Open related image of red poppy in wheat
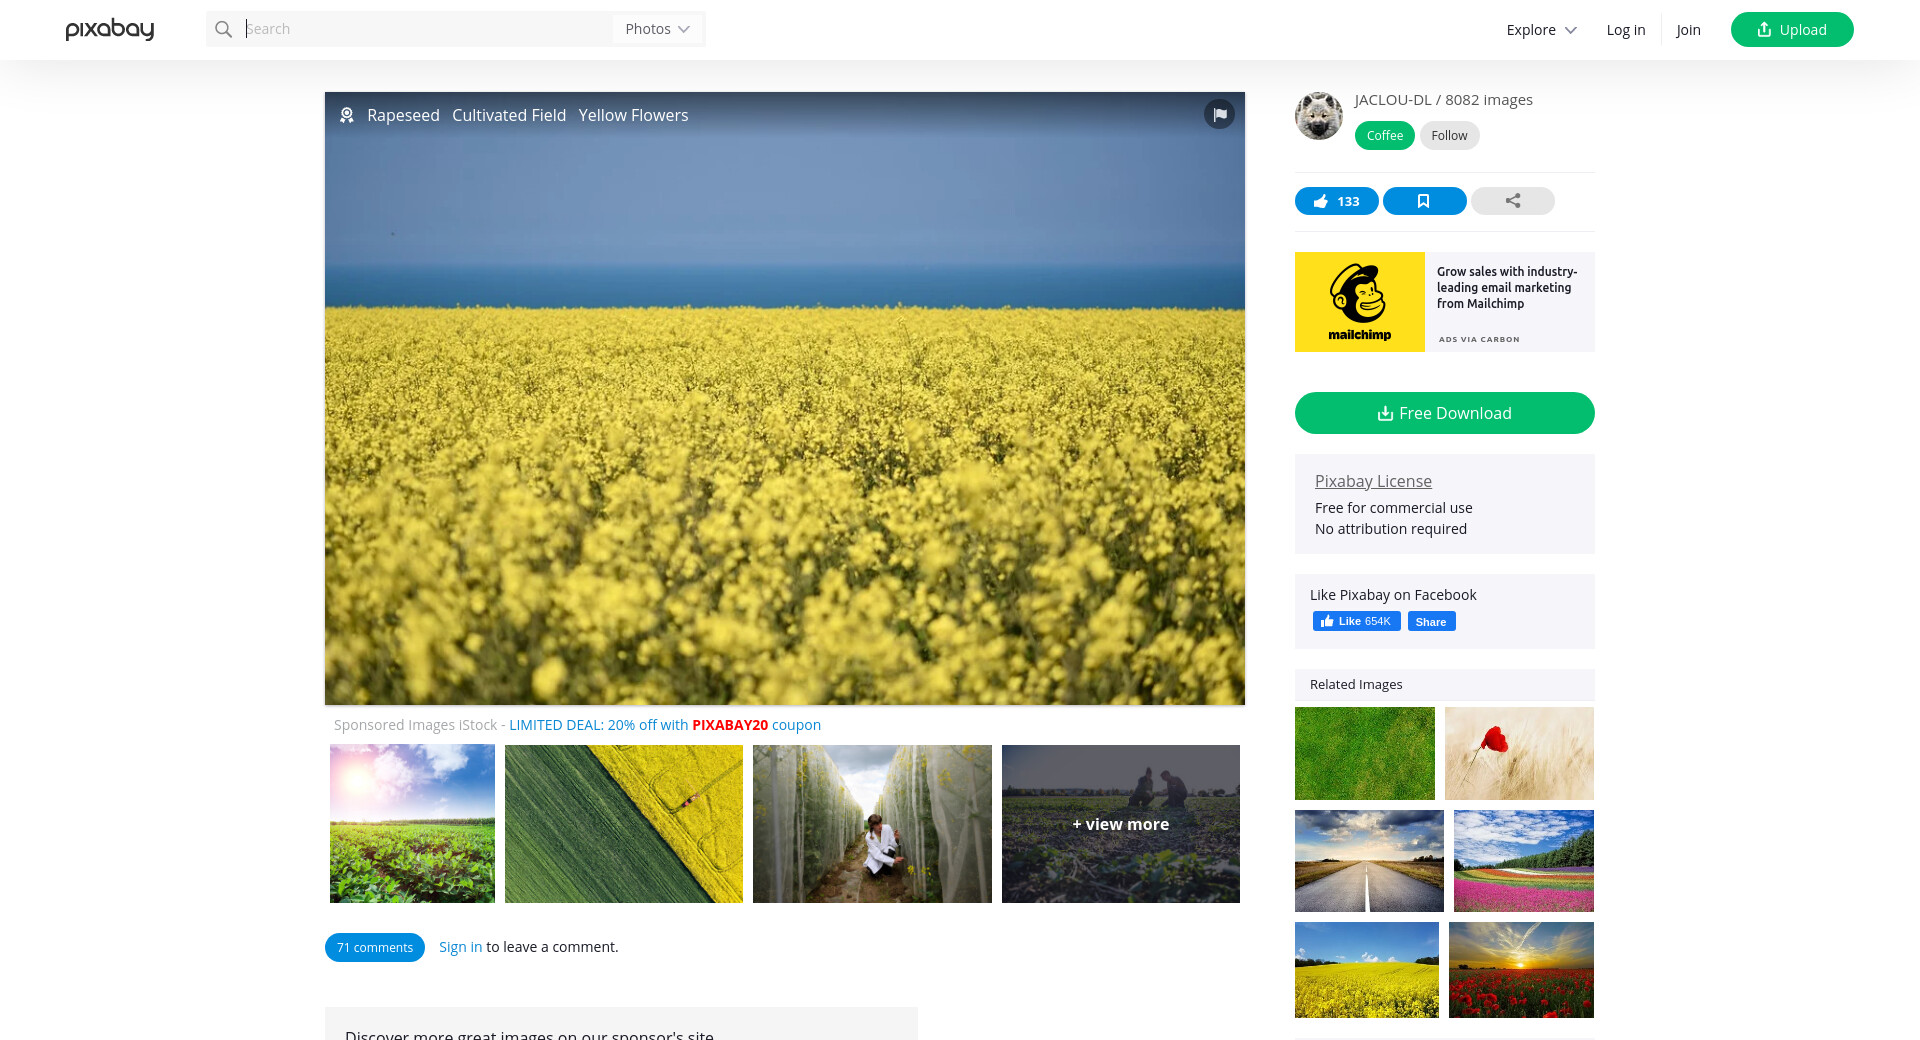The height and width of the screenshot is (1040, 1920). (x=1520, y=753)
